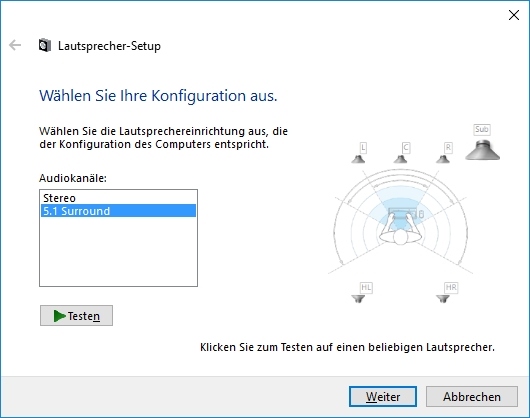Viewport: 530px width, 418px height.
Task: Test the center speaker (C)
Action: [x=401, y=158]
